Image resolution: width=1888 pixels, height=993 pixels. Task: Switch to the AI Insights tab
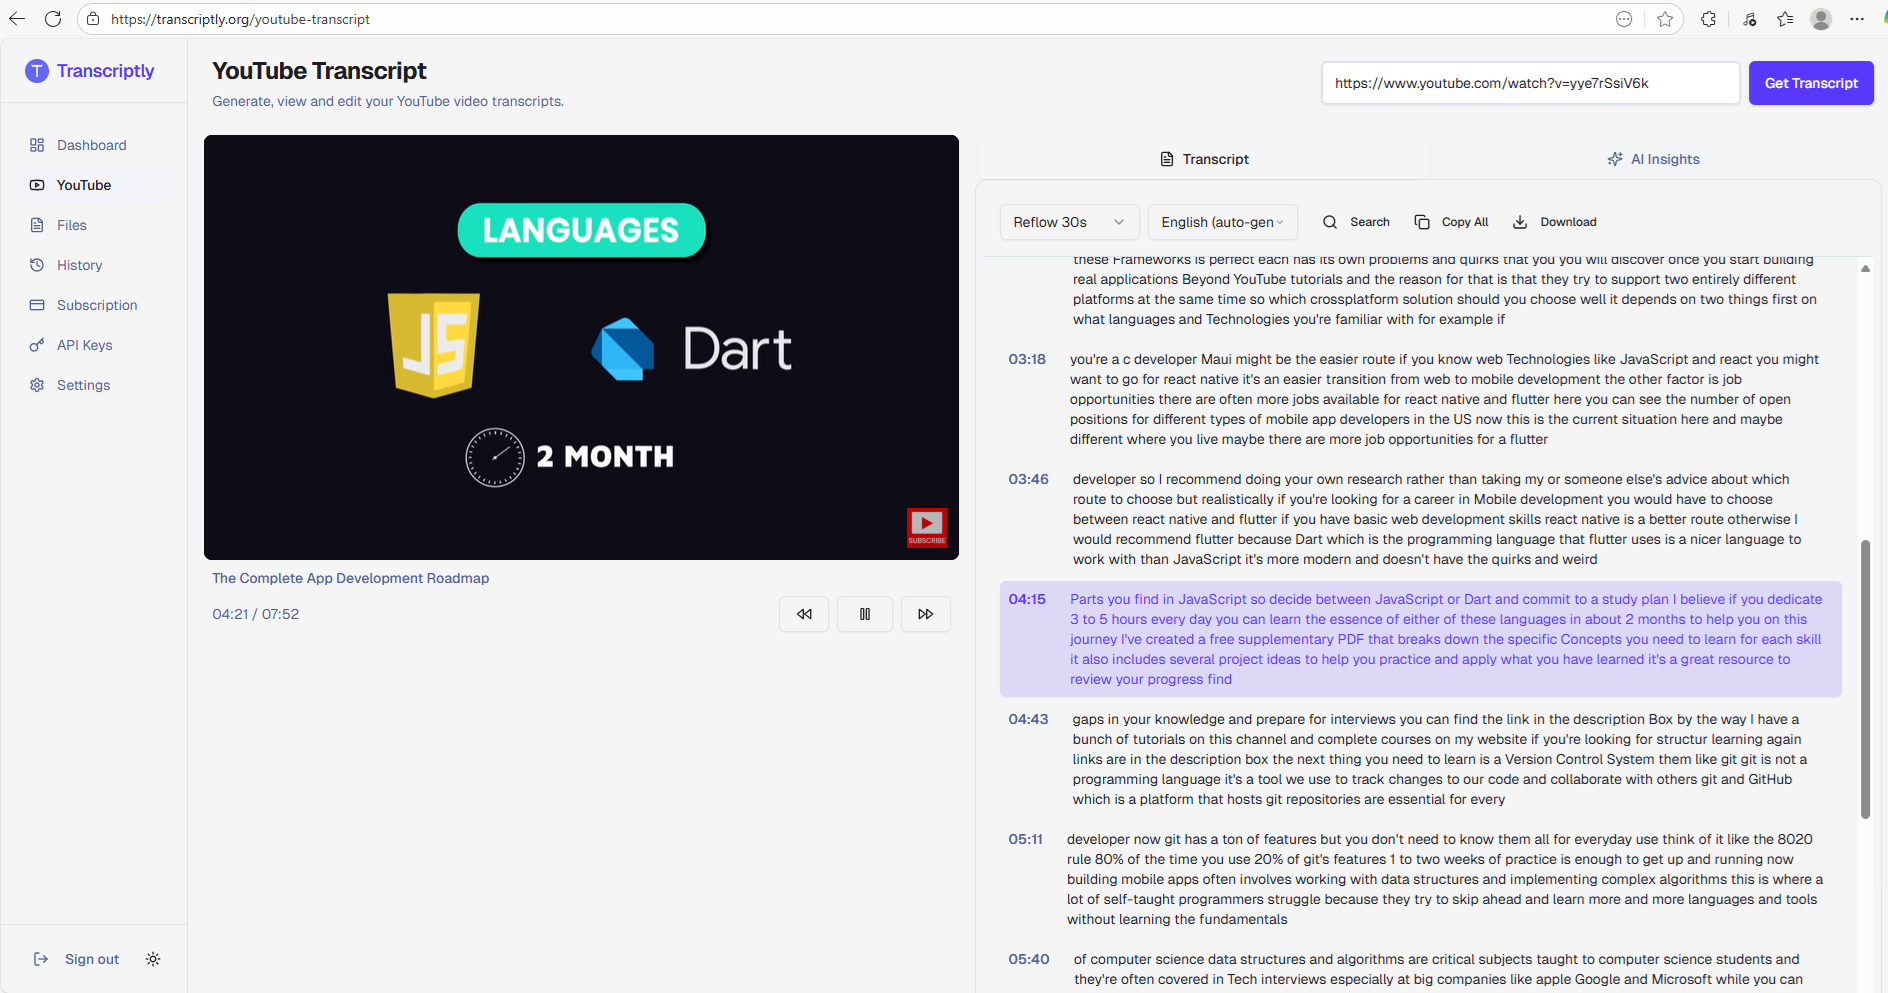point(1653,159)
